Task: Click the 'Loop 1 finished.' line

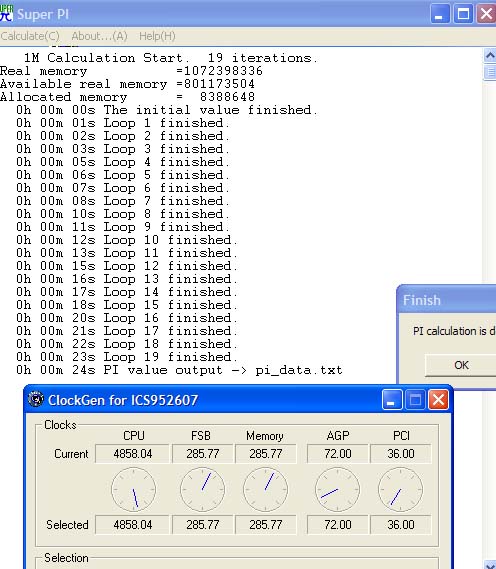Action: point(123,123)
